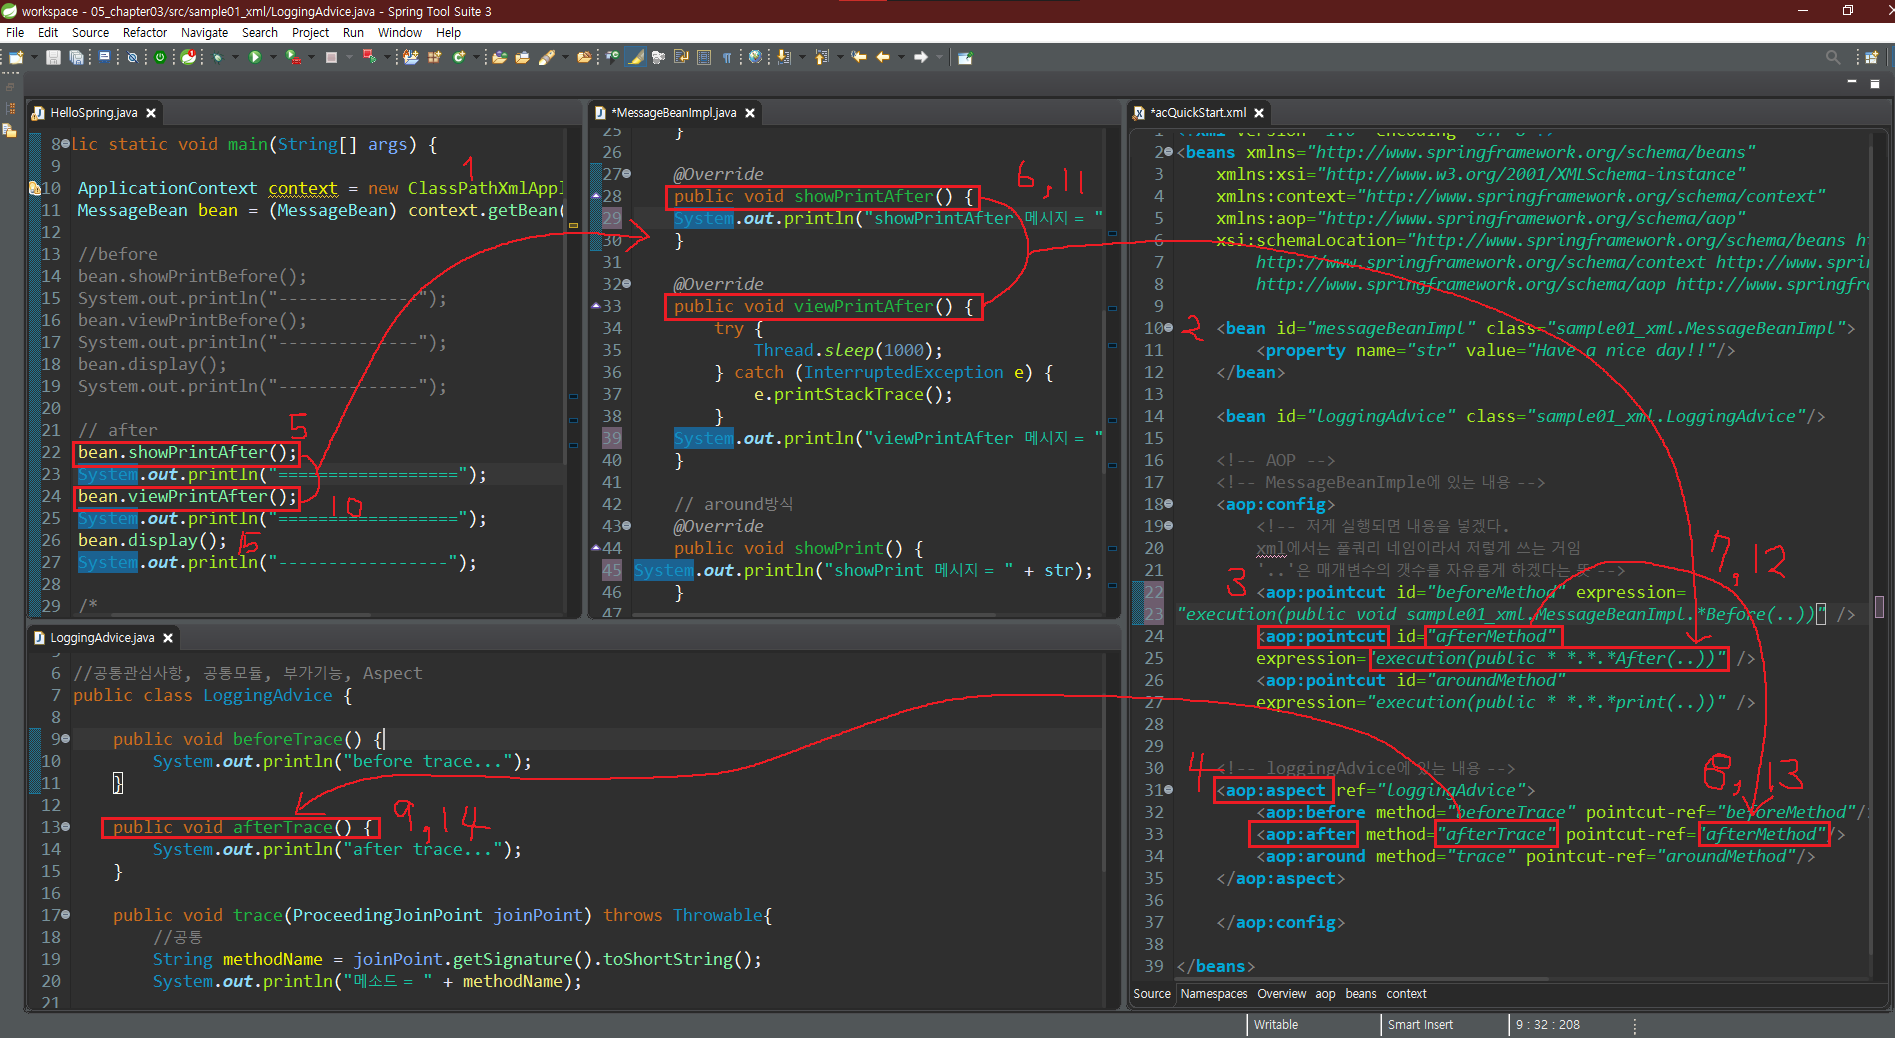Toggle Mark Occurrences highlighter button
1895x1038 pixels.
[635, 58]
